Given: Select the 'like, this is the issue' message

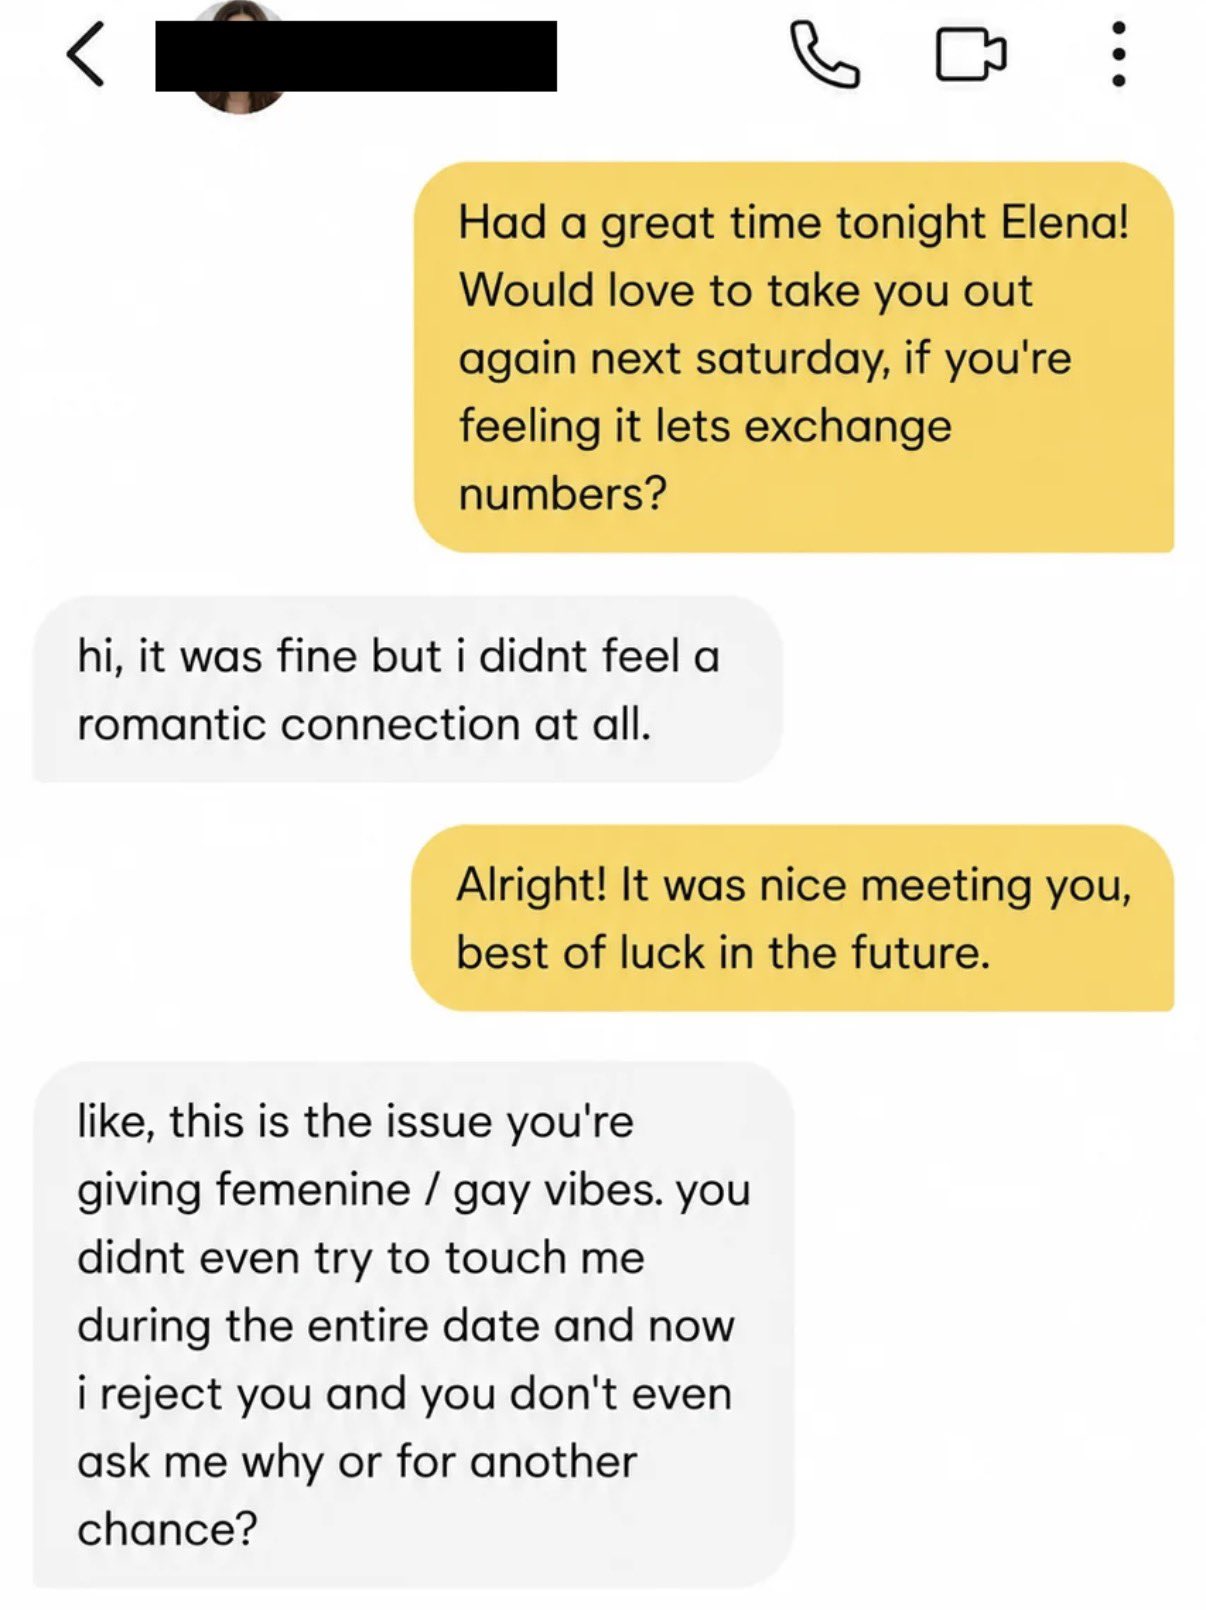Looking at the screenshot, I should coord(414,1325).
